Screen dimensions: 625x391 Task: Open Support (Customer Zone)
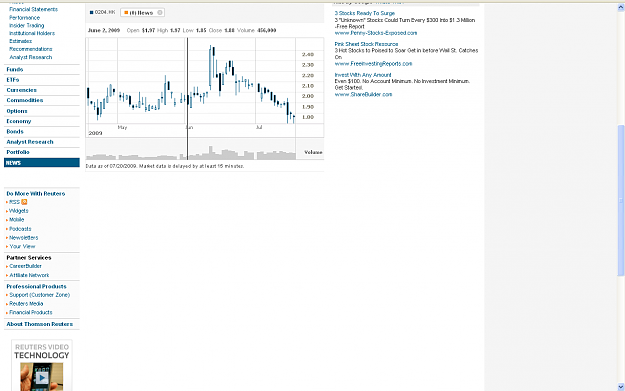click(39, 295)
